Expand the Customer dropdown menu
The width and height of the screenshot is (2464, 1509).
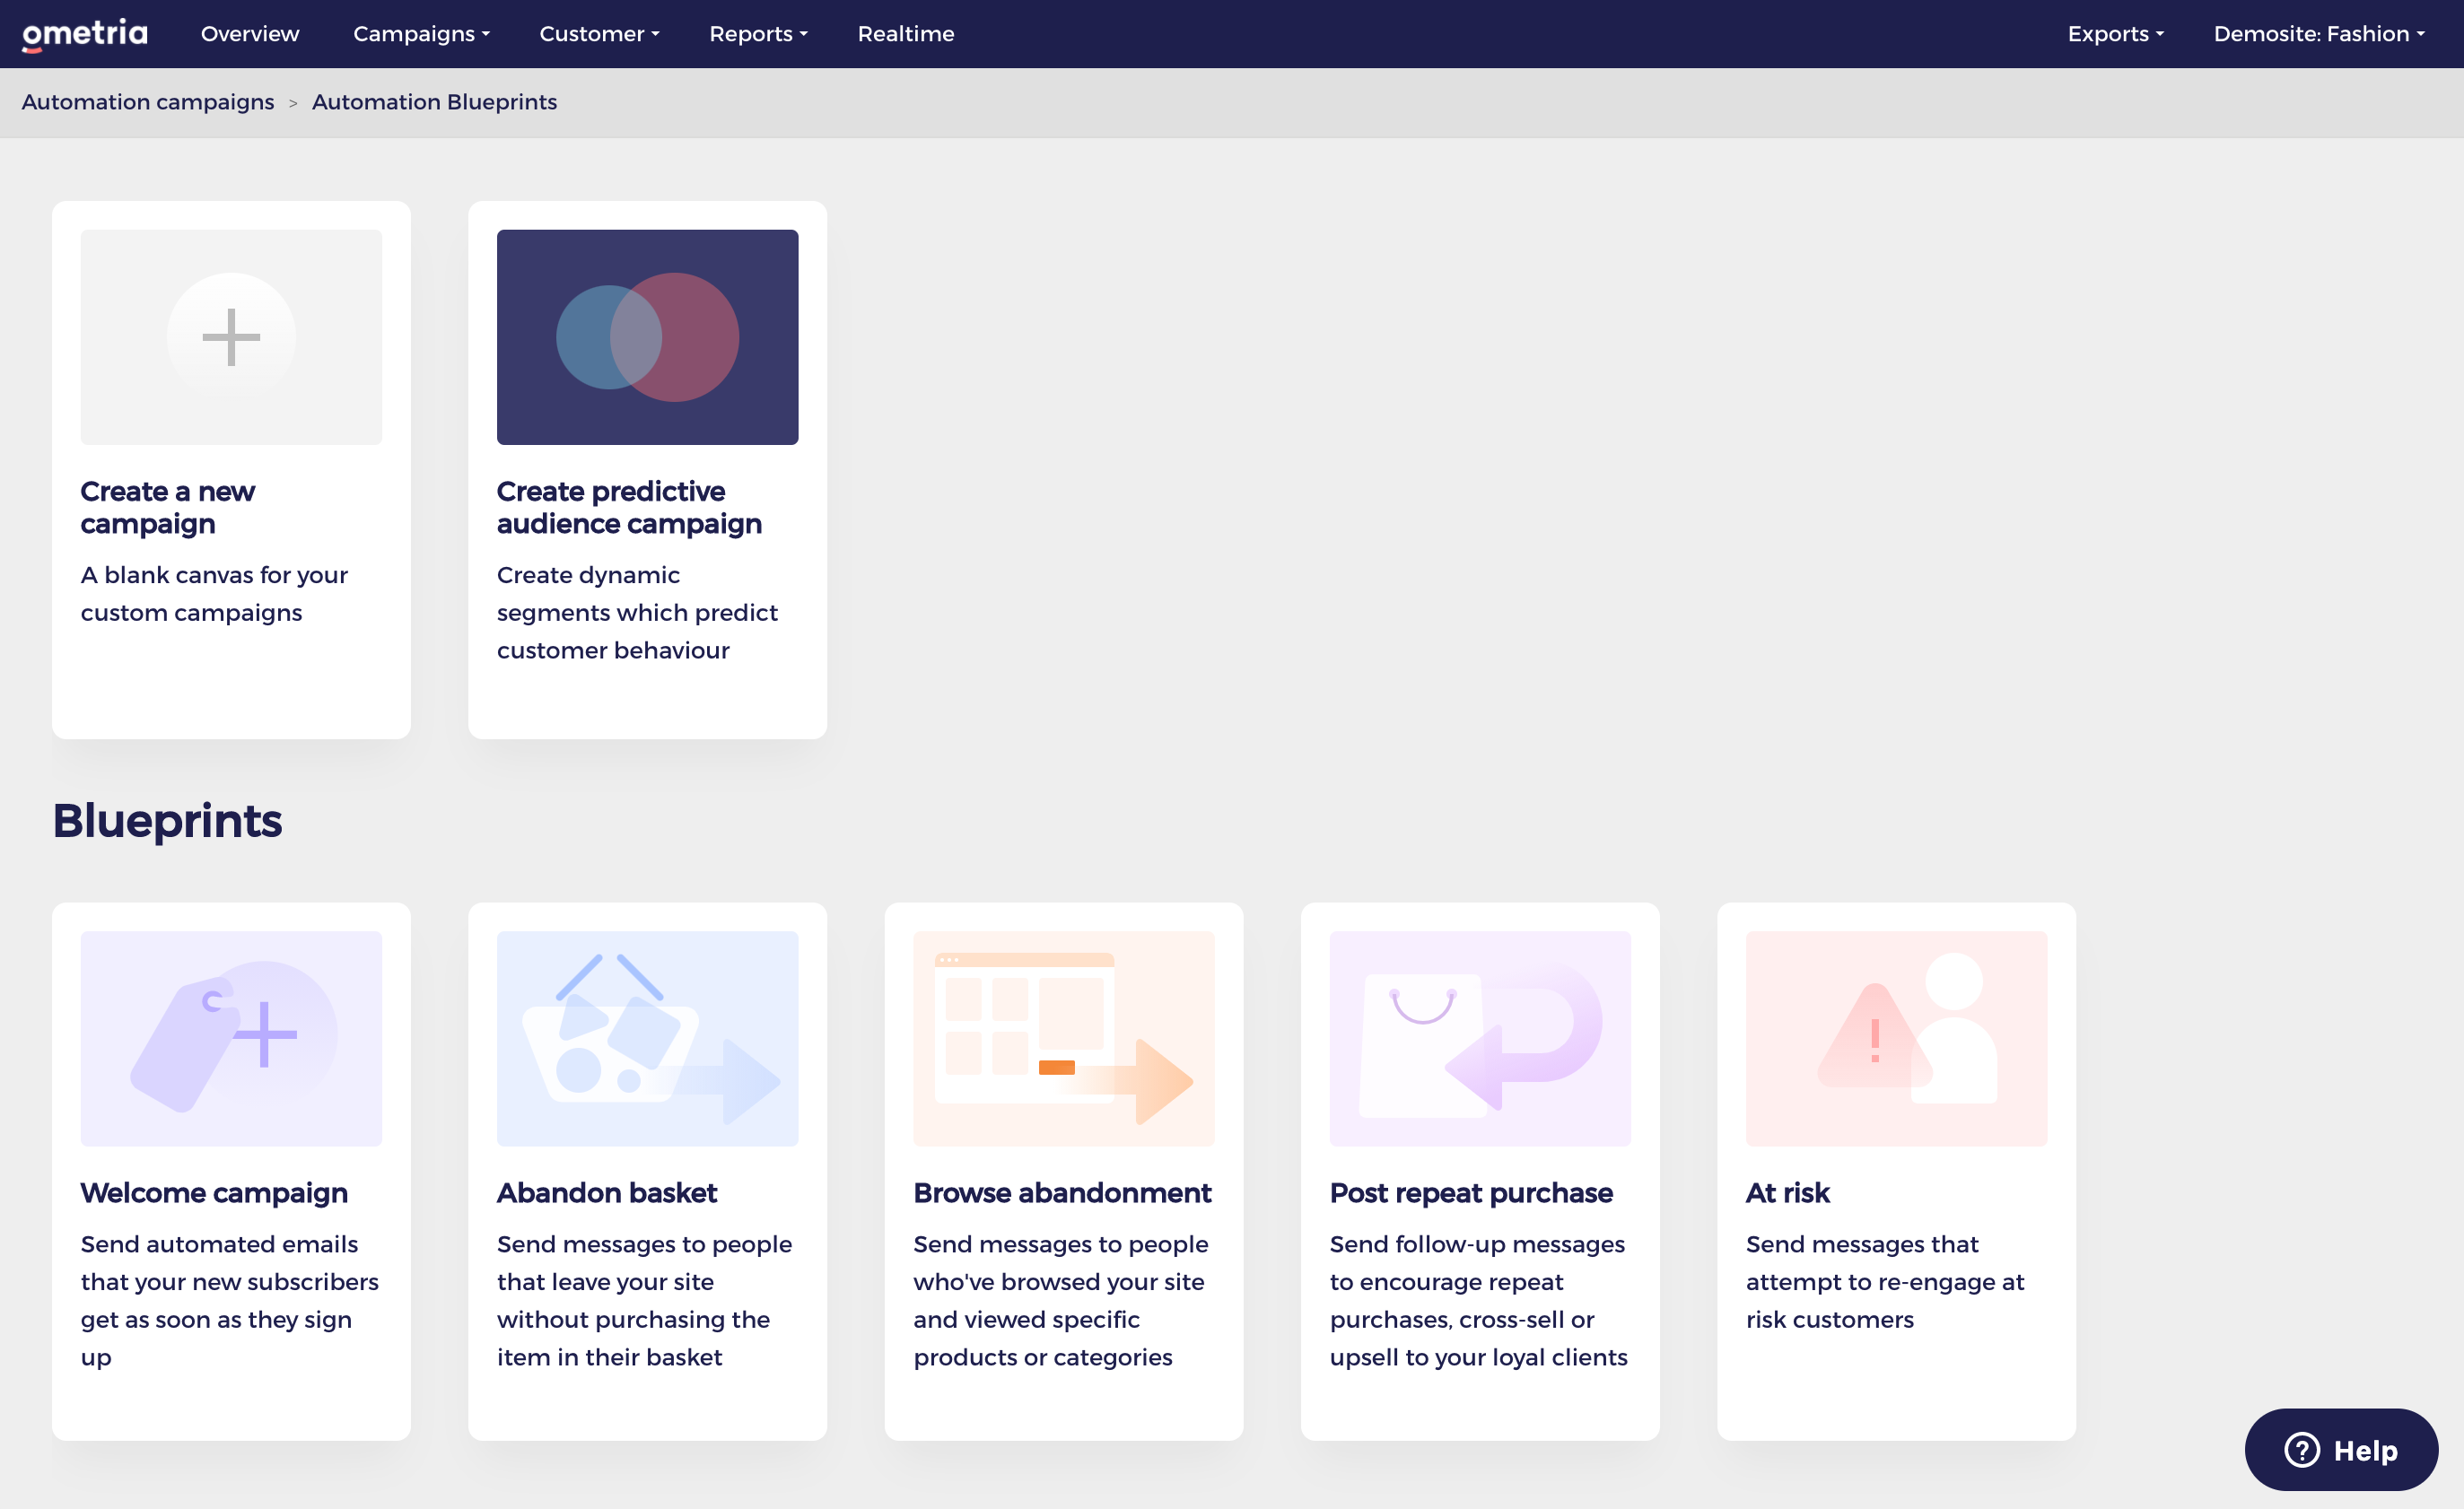599,34
